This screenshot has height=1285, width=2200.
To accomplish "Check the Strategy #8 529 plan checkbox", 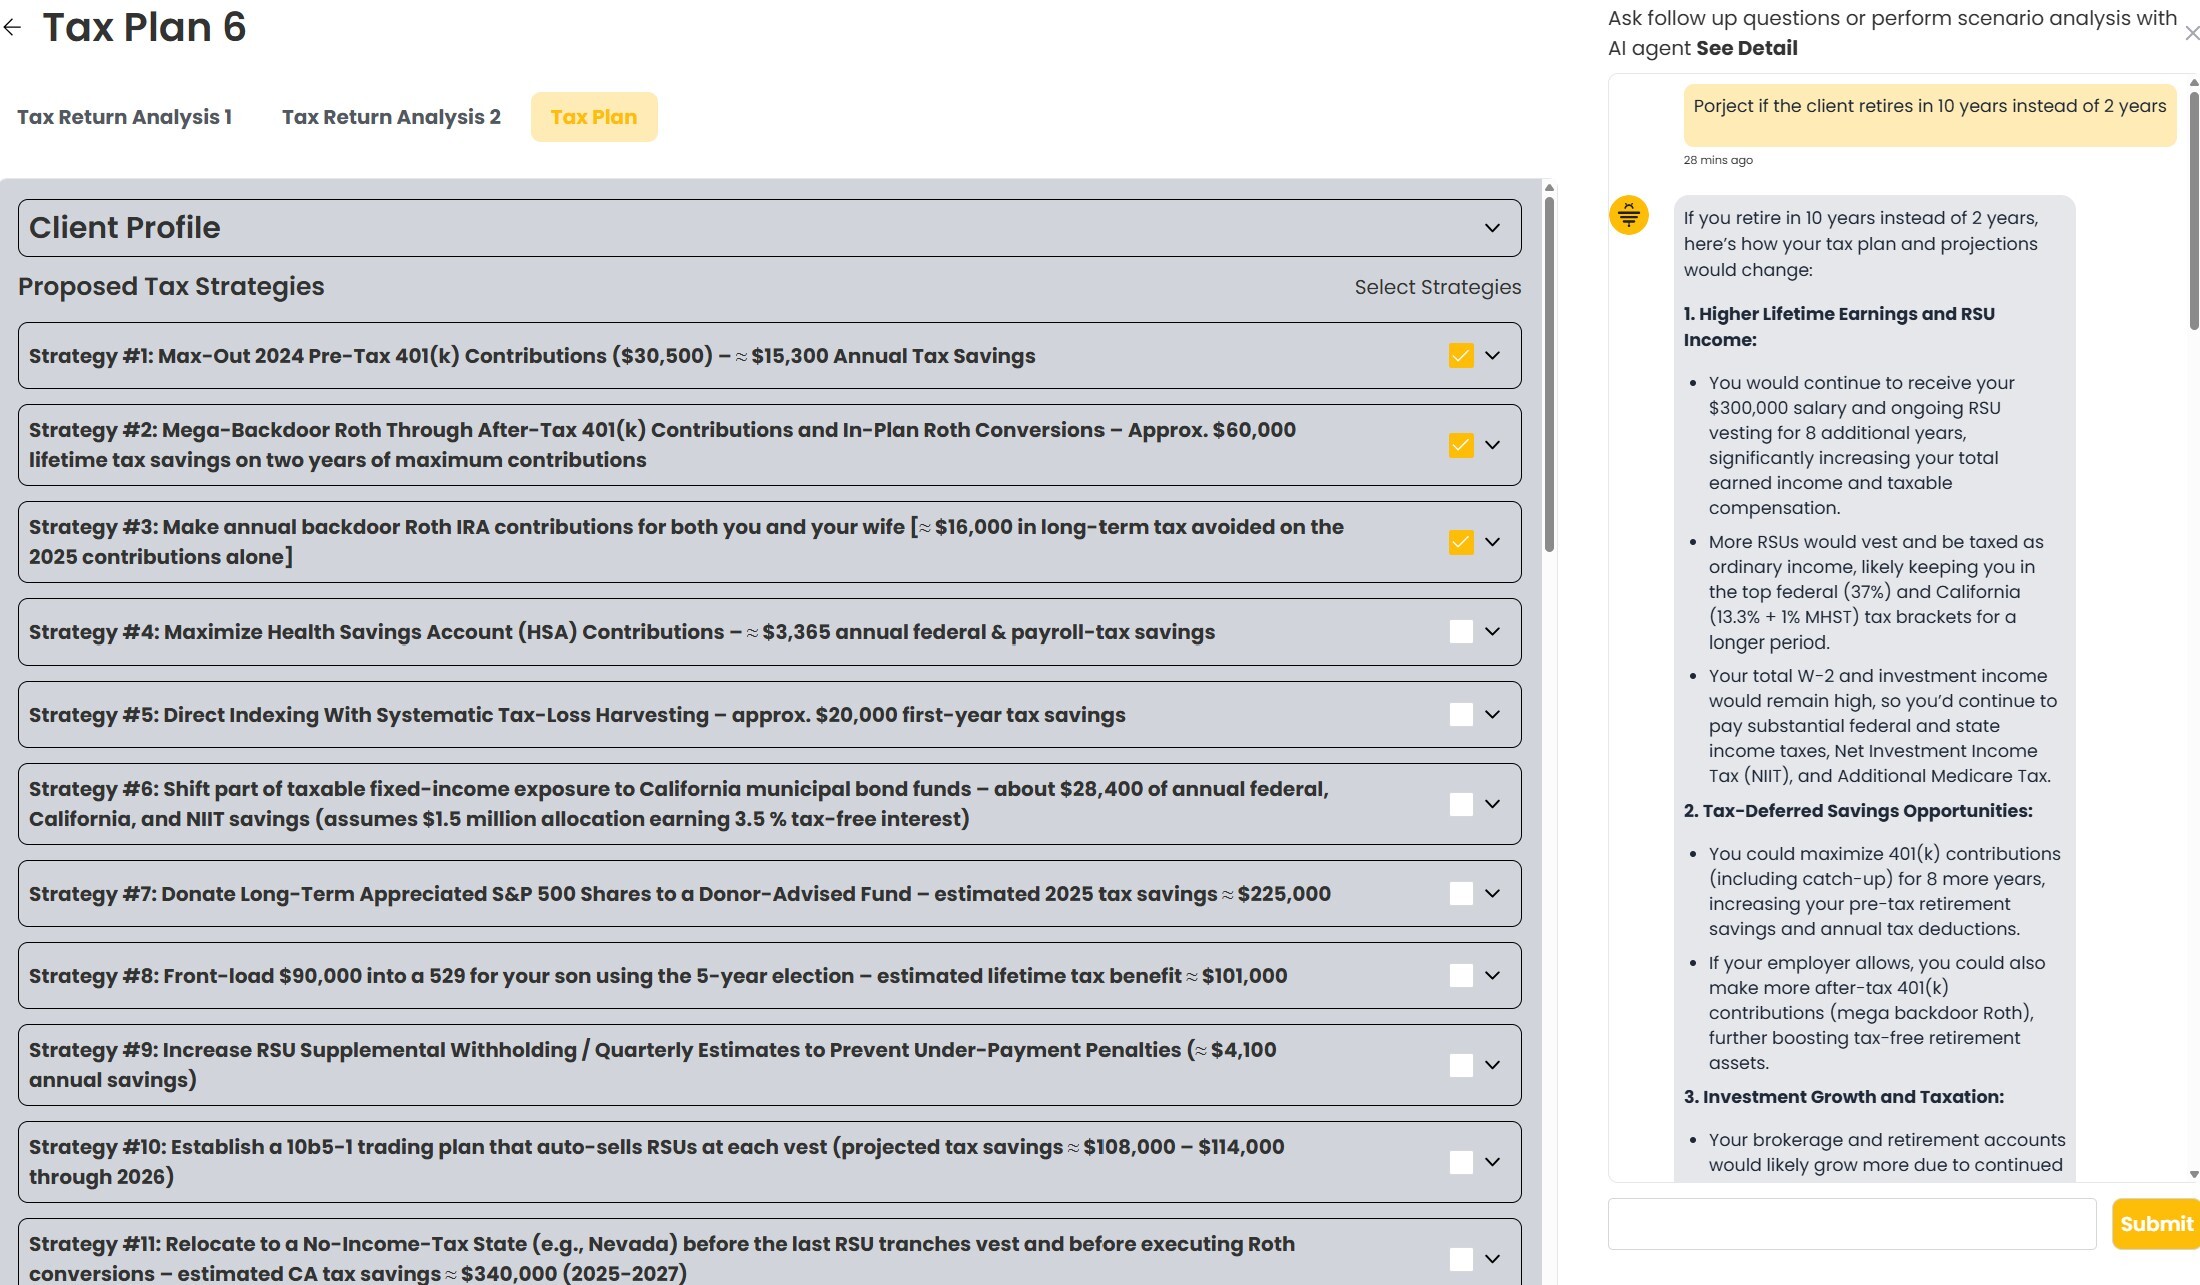I will pos(1461,976).
